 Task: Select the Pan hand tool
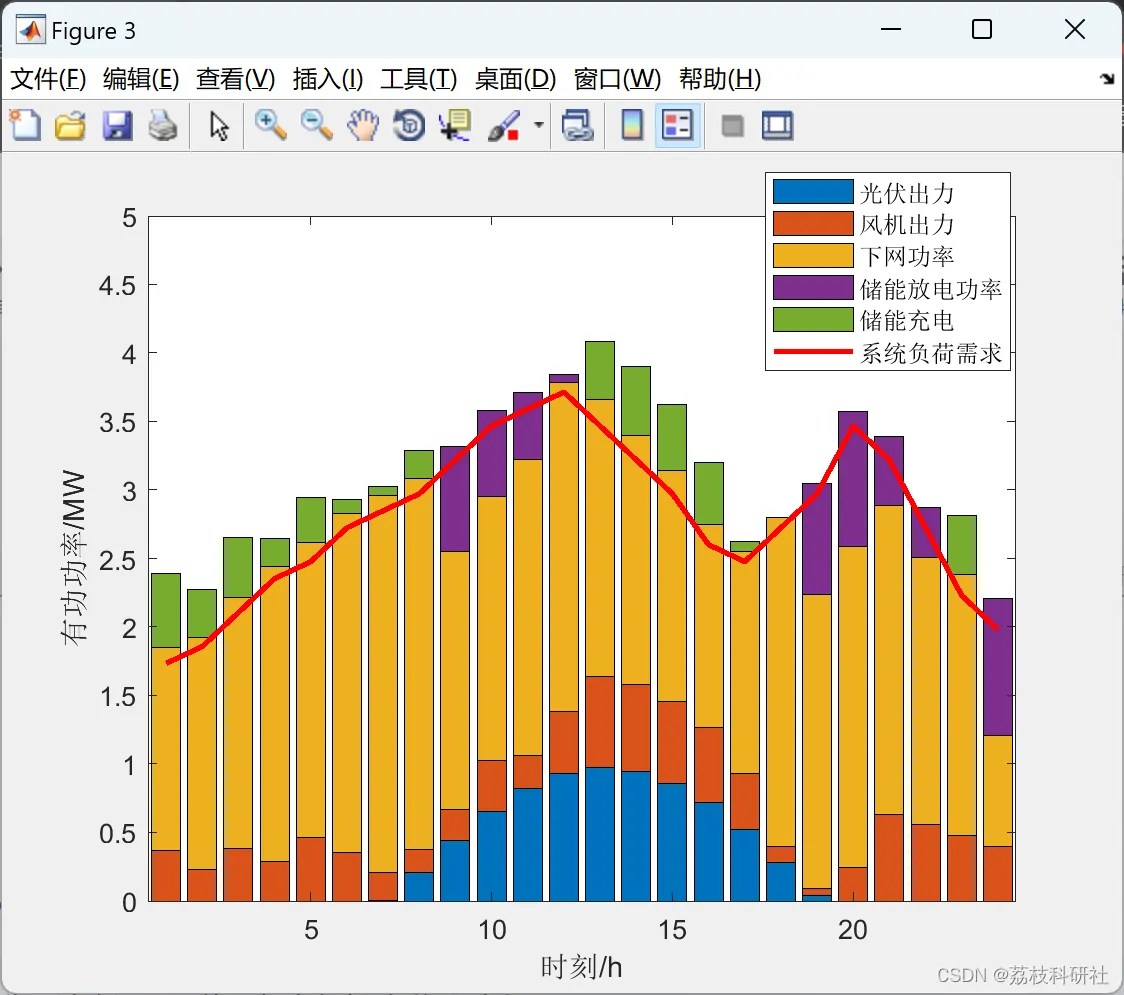[363, 125]
